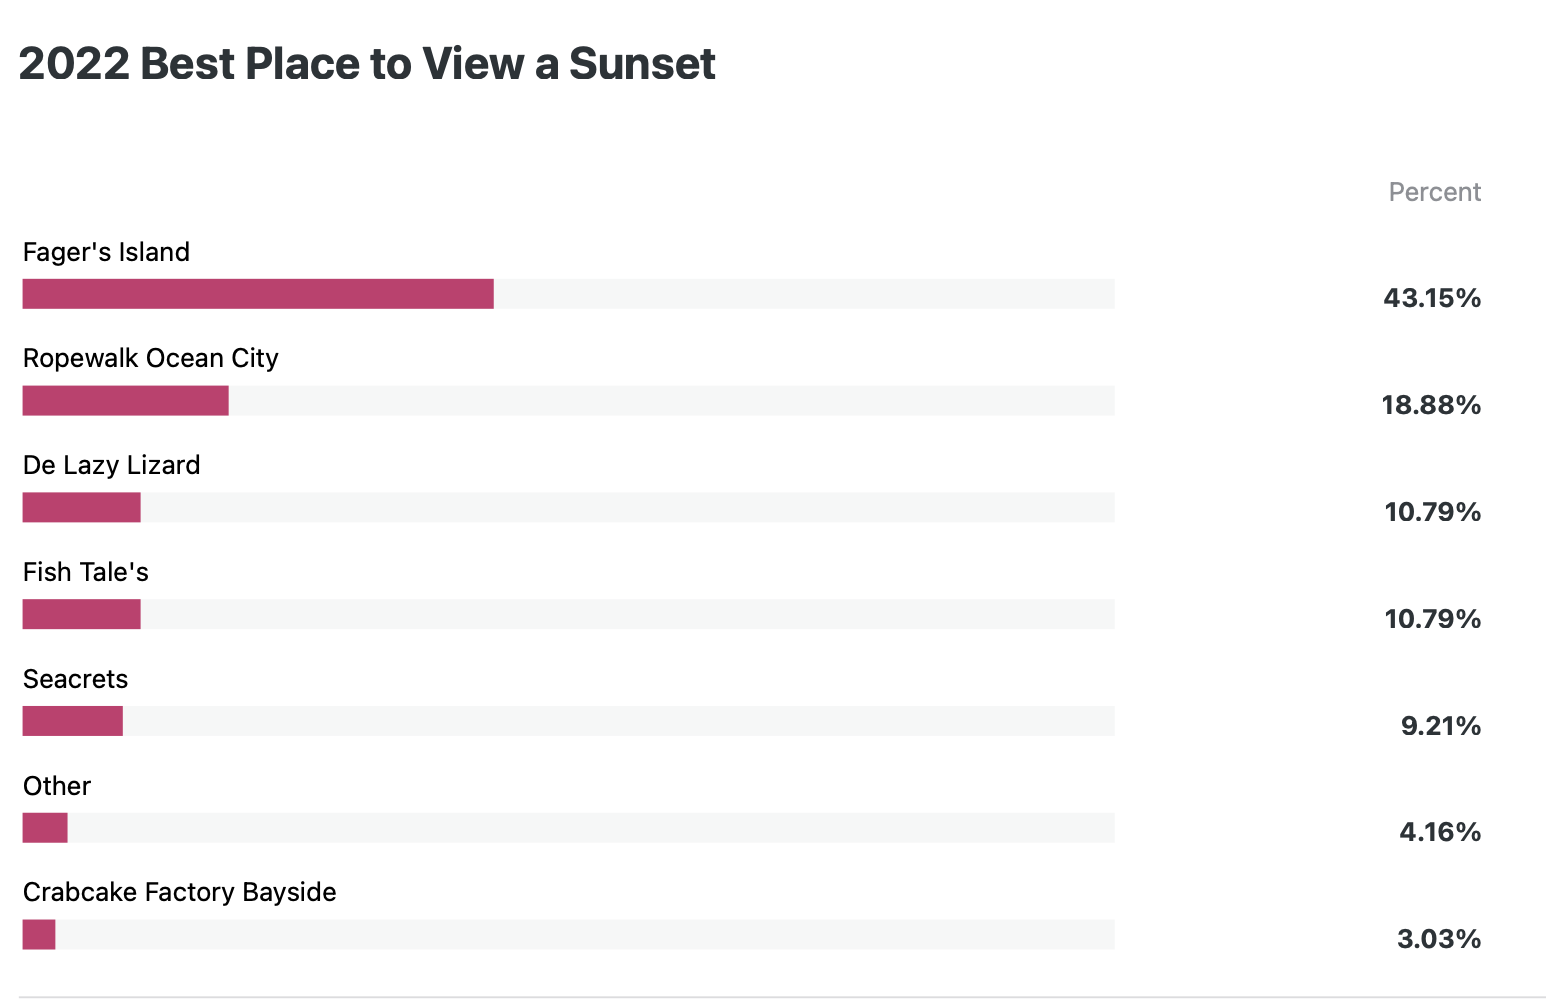Select the De Lazy Lizard label

(x=112, y=465)
